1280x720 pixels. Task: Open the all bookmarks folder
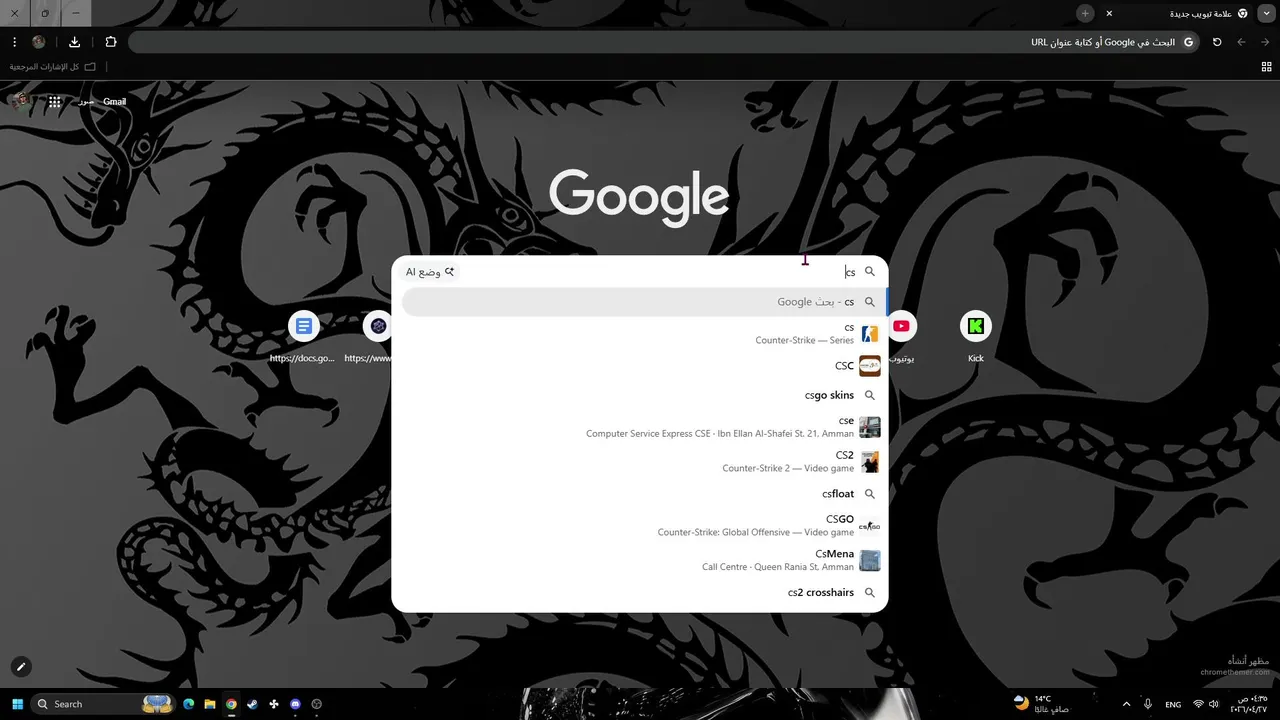(x=53, y=67)
